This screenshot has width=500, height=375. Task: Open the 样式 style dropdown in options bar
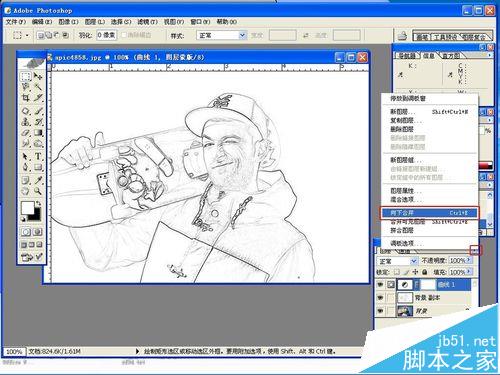(x=221, y=35)
